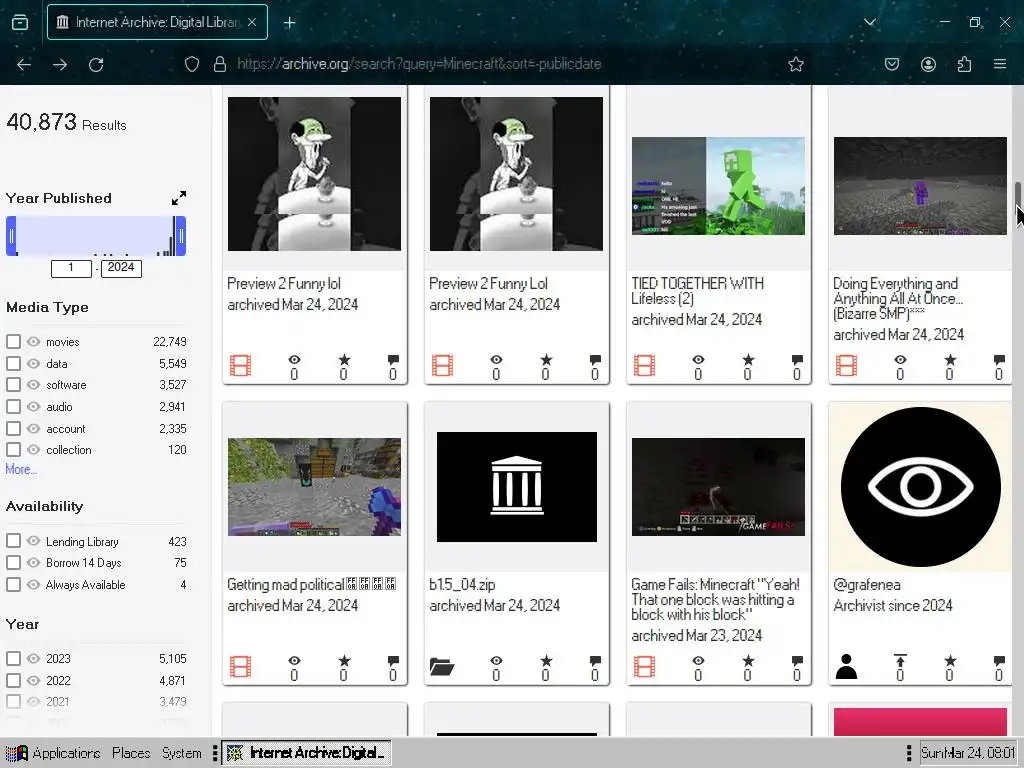Click movie icon on Game Fails card

(644, 667)
